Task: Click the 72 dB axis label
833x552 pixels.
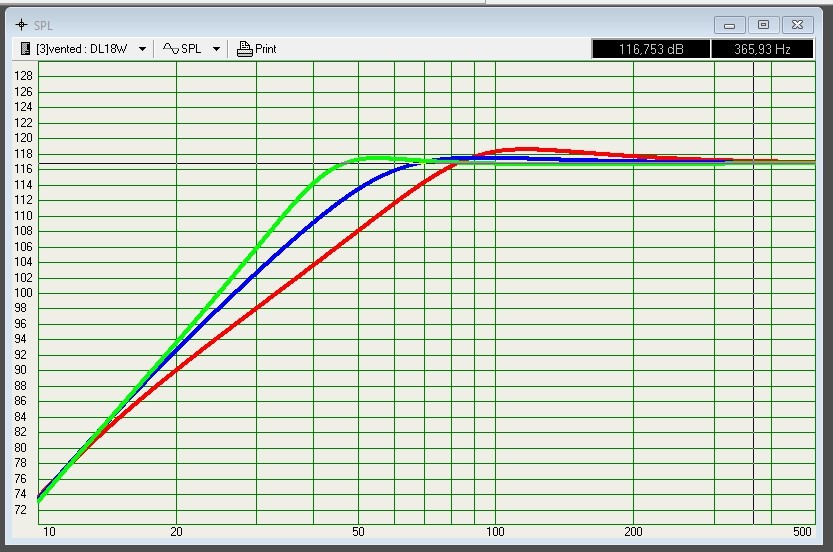Action: (x=20, y=509)
